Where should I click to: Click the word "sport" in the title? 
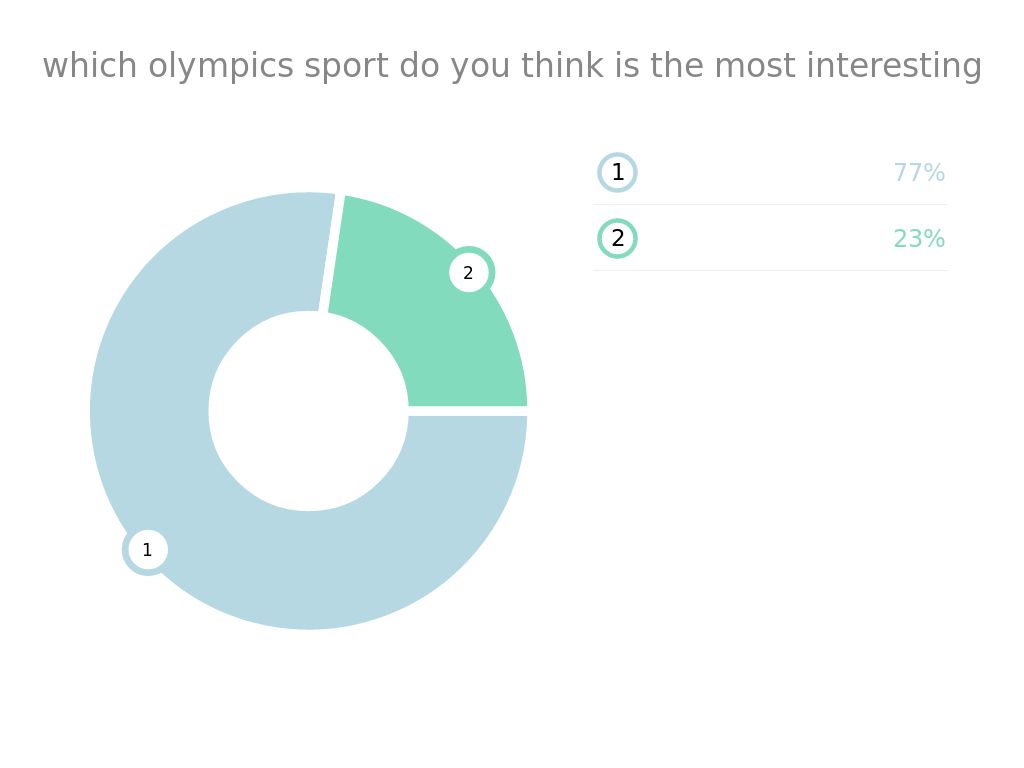(347, 68)
